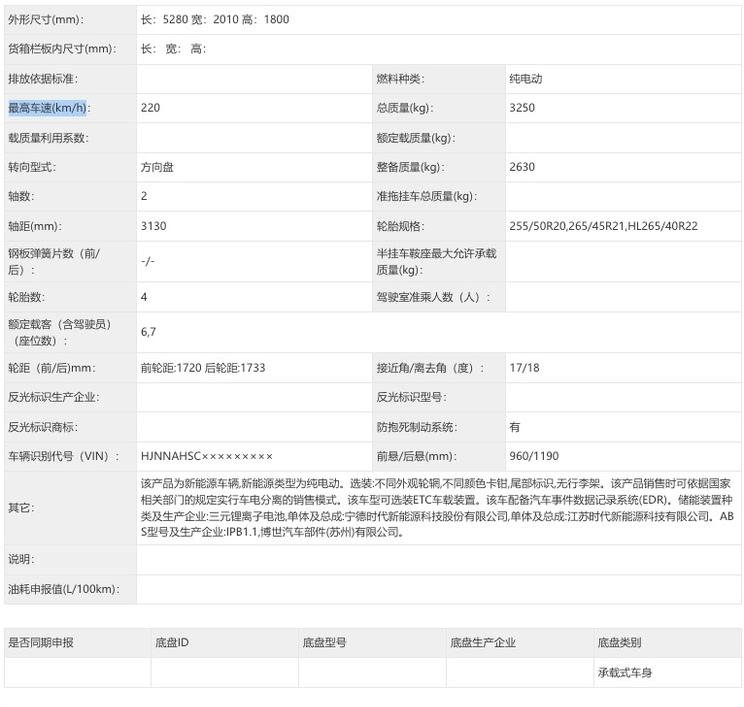Click the seating capacity value 6,7
The height and width of the screenshot is (707, 744).
(148, 332)
